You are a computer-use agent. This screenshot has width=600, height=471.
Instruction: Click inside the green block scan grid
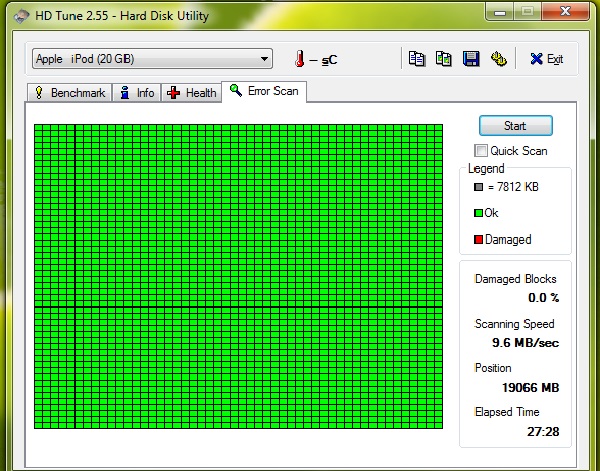pos(238,276)
